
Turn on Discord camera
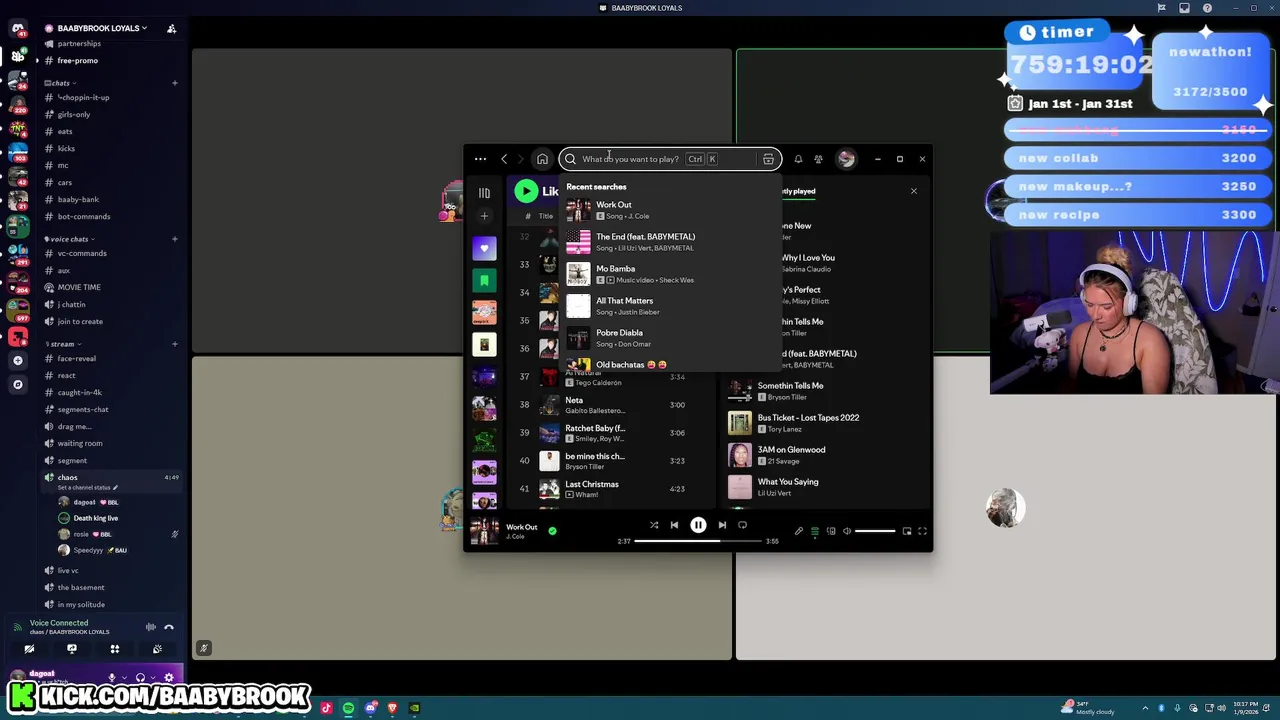point(29,649)
